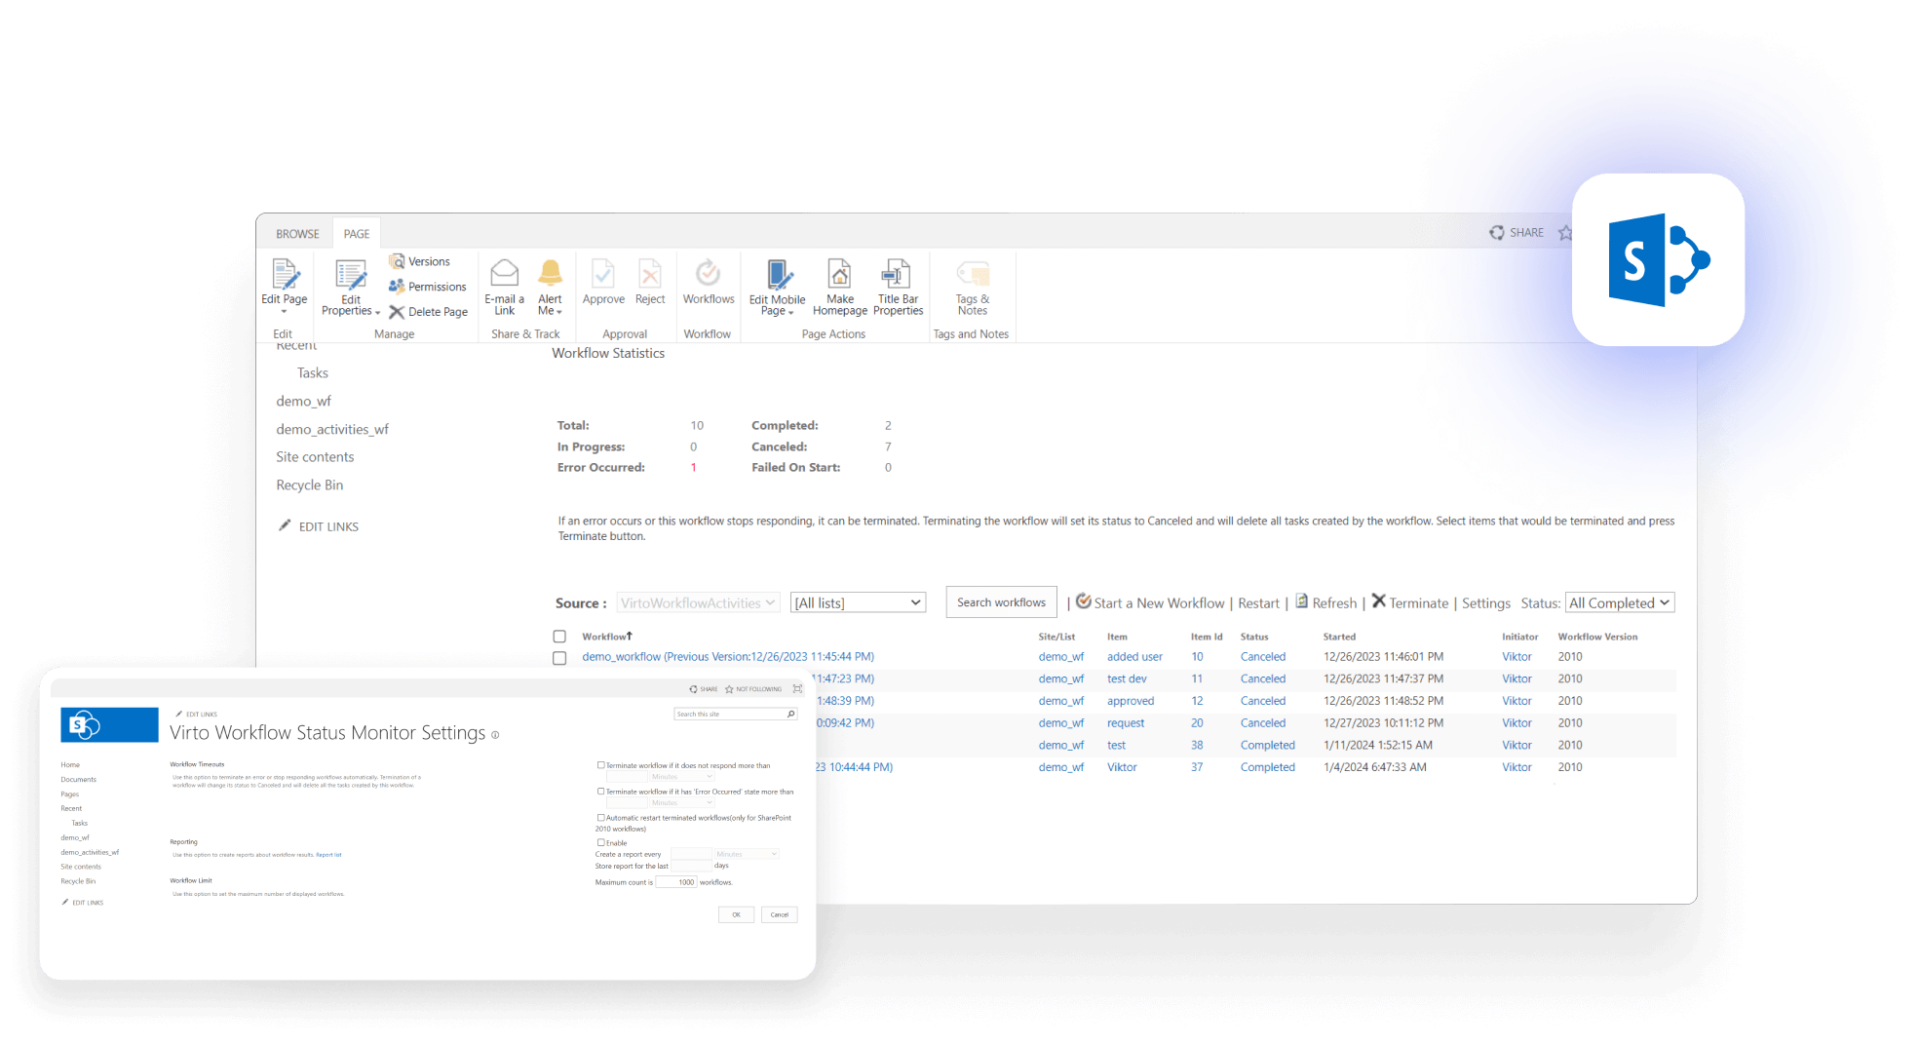Click the Search workflows button
The image size is (1920, 1046).
pyautogui.click(x=1000, y=602)
